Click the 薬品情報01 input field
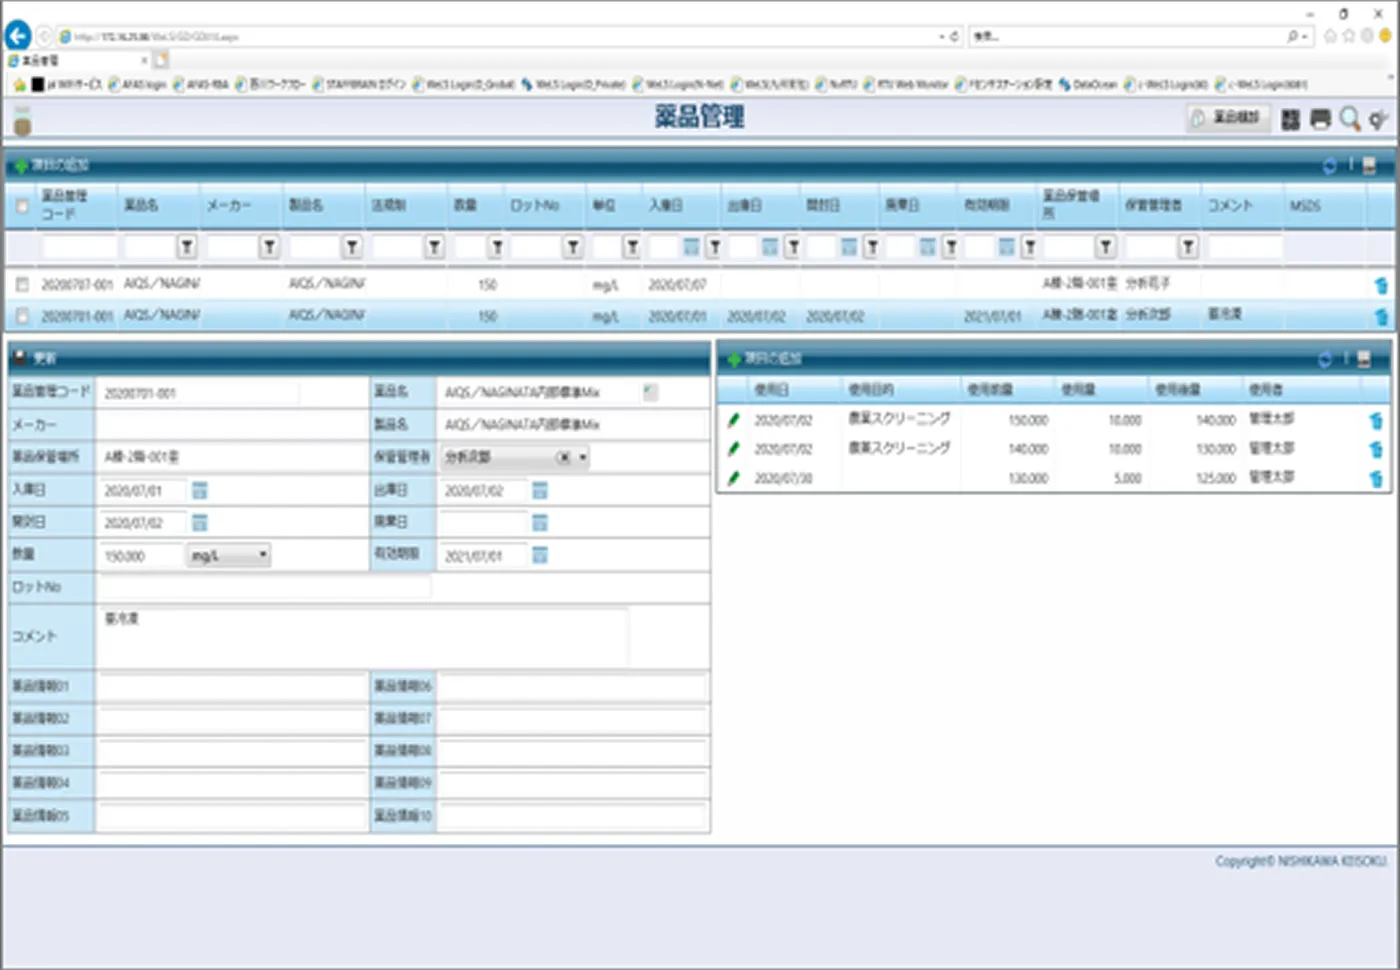Viewport: 1400px width, 970px height. (233, 687)
